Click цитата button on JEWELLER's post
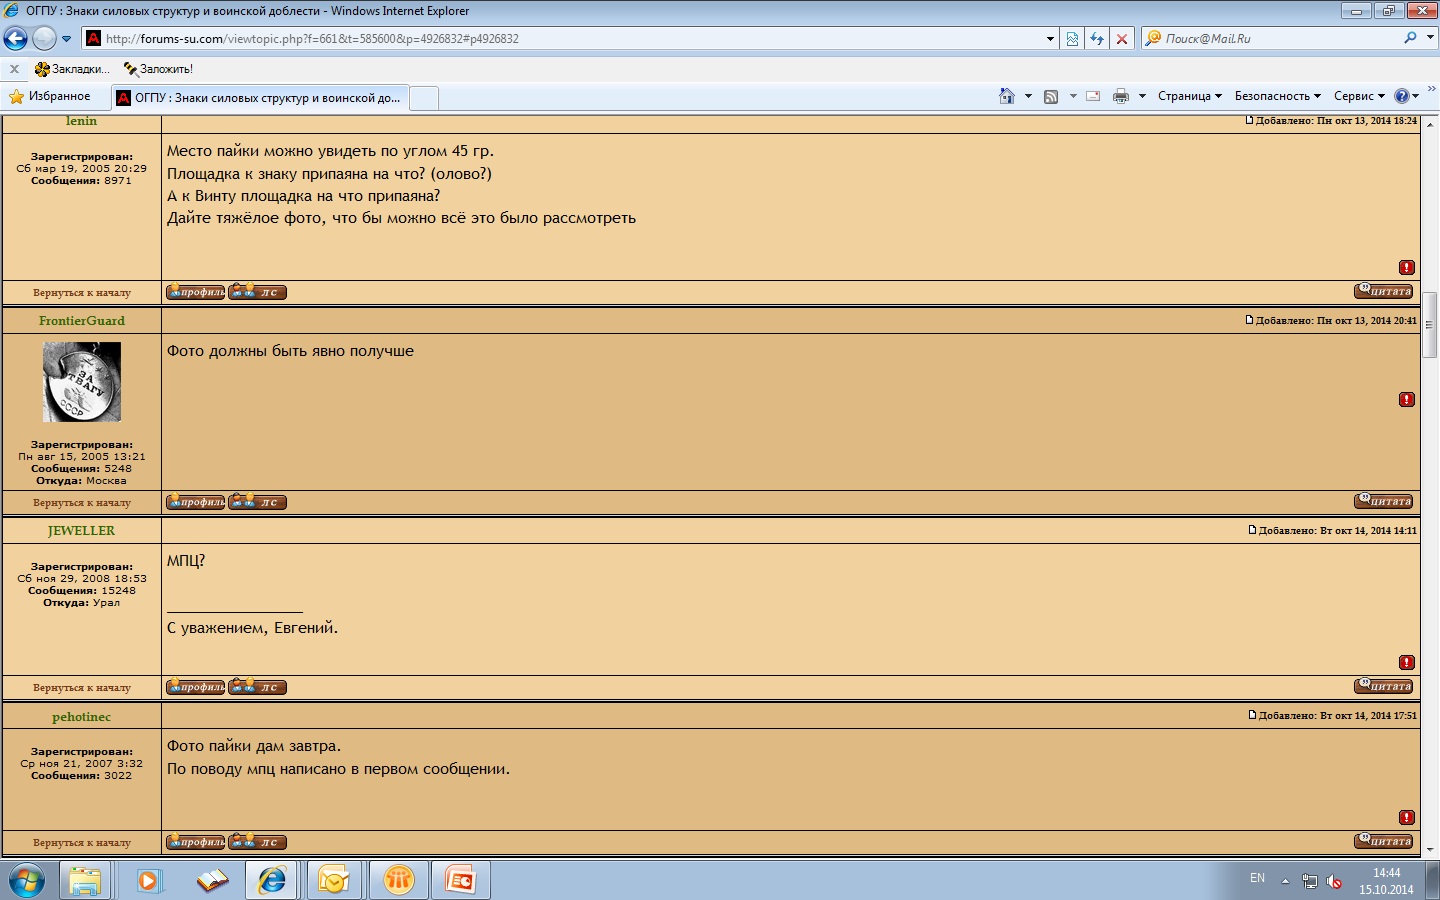Viewport: 1440px width, 900px height. tap(1384, 686)
